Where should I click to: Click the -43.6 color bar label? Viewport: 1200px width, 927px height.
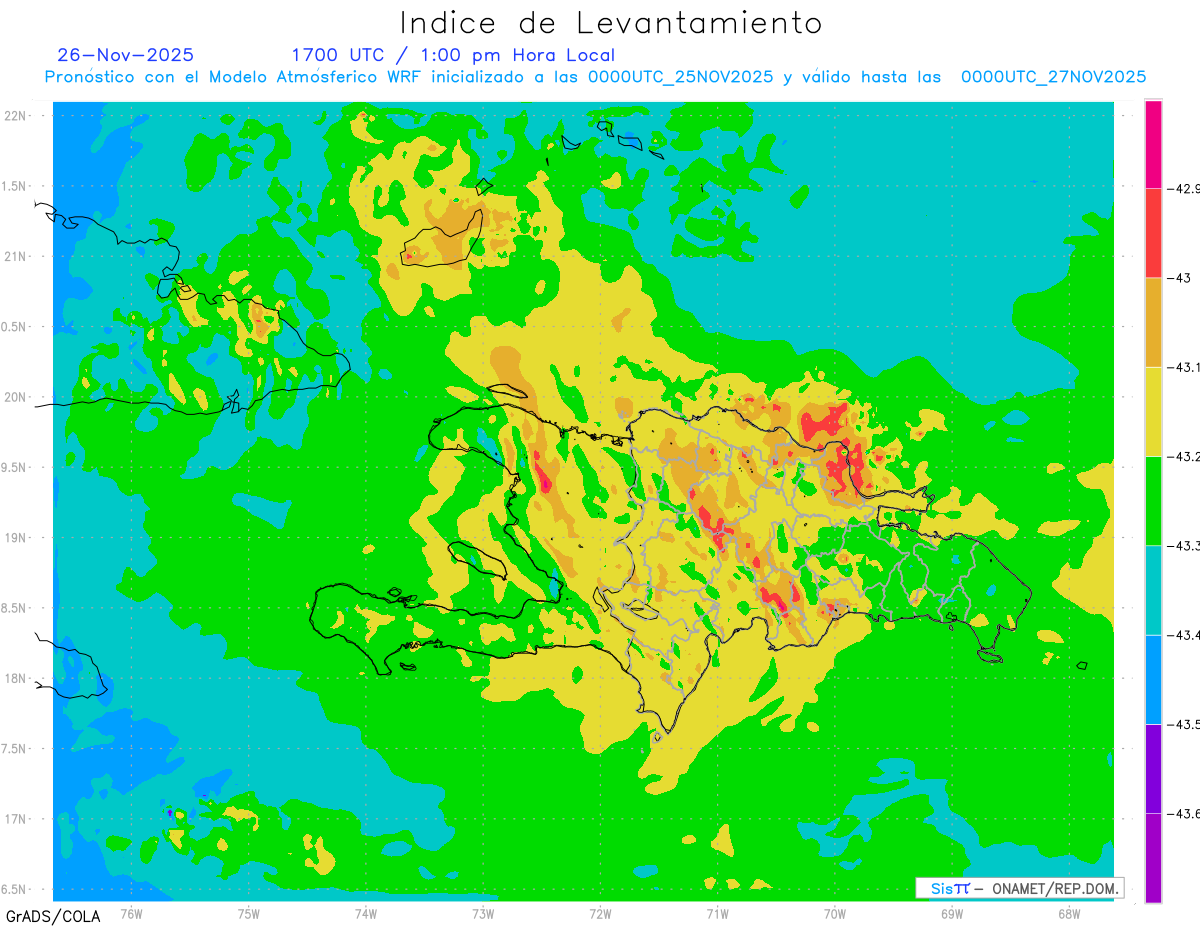pyautogui.click(x=1185, y=813)
